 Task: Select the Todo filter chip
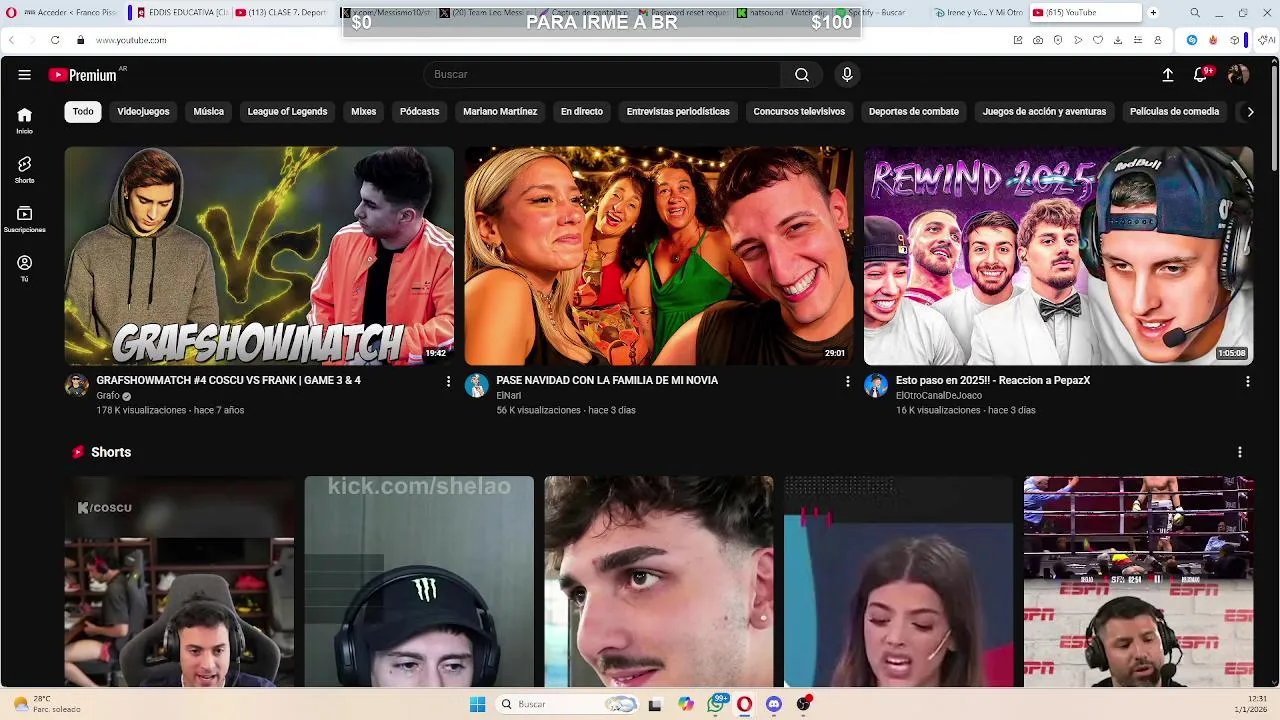click(83, 112)
